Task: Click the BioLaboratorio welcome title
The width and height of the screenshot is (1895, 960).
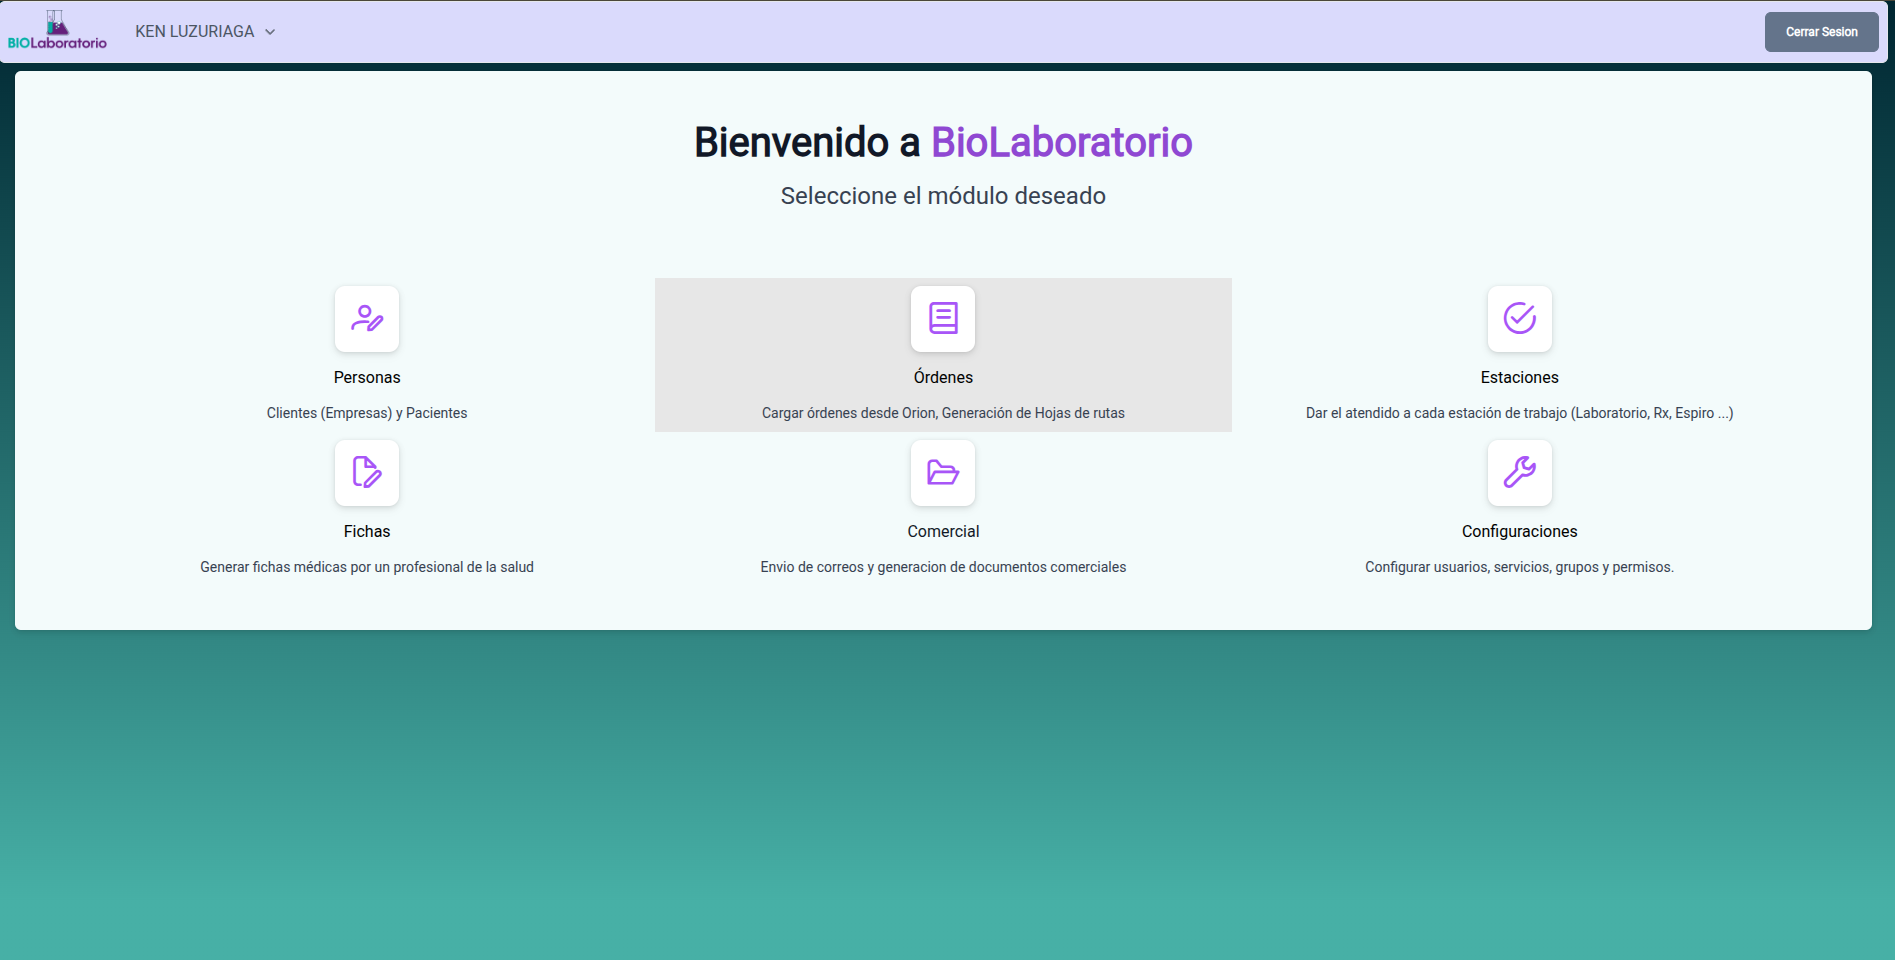Action: (941, 141)
